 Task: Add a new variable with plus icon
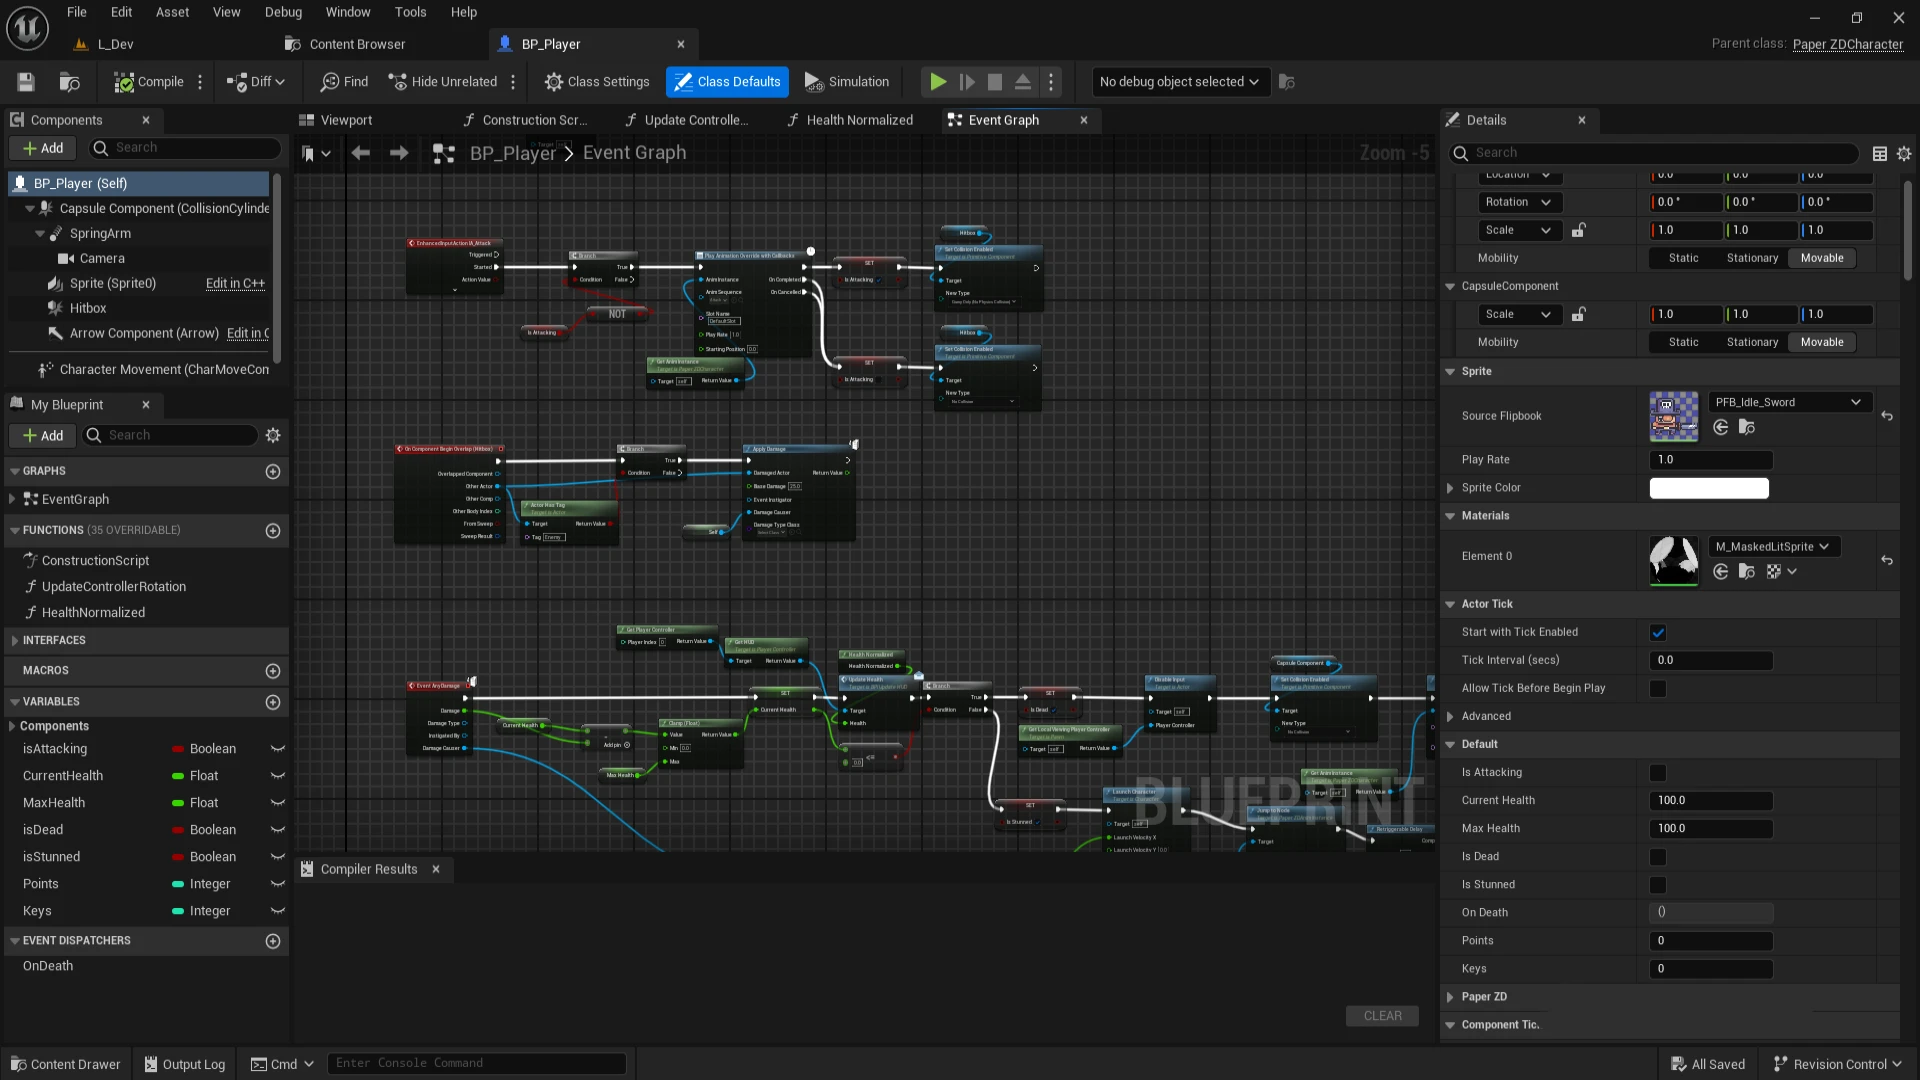point(273,702)
